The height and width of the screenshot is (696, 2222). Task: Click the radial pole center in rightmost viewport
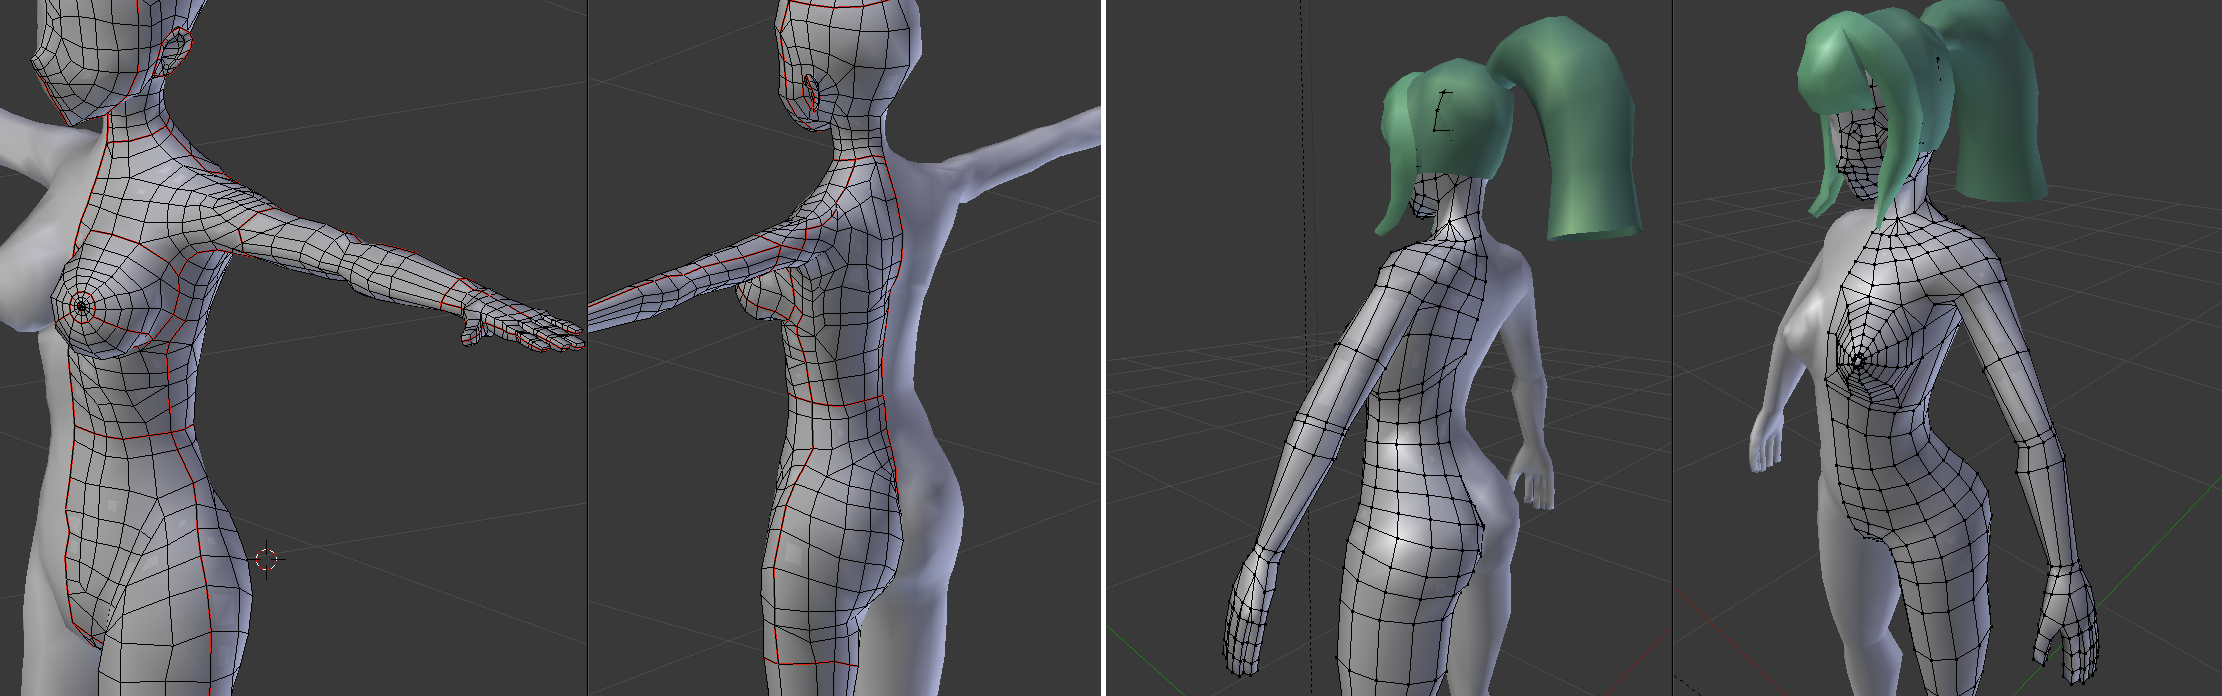pos(1857,360)
